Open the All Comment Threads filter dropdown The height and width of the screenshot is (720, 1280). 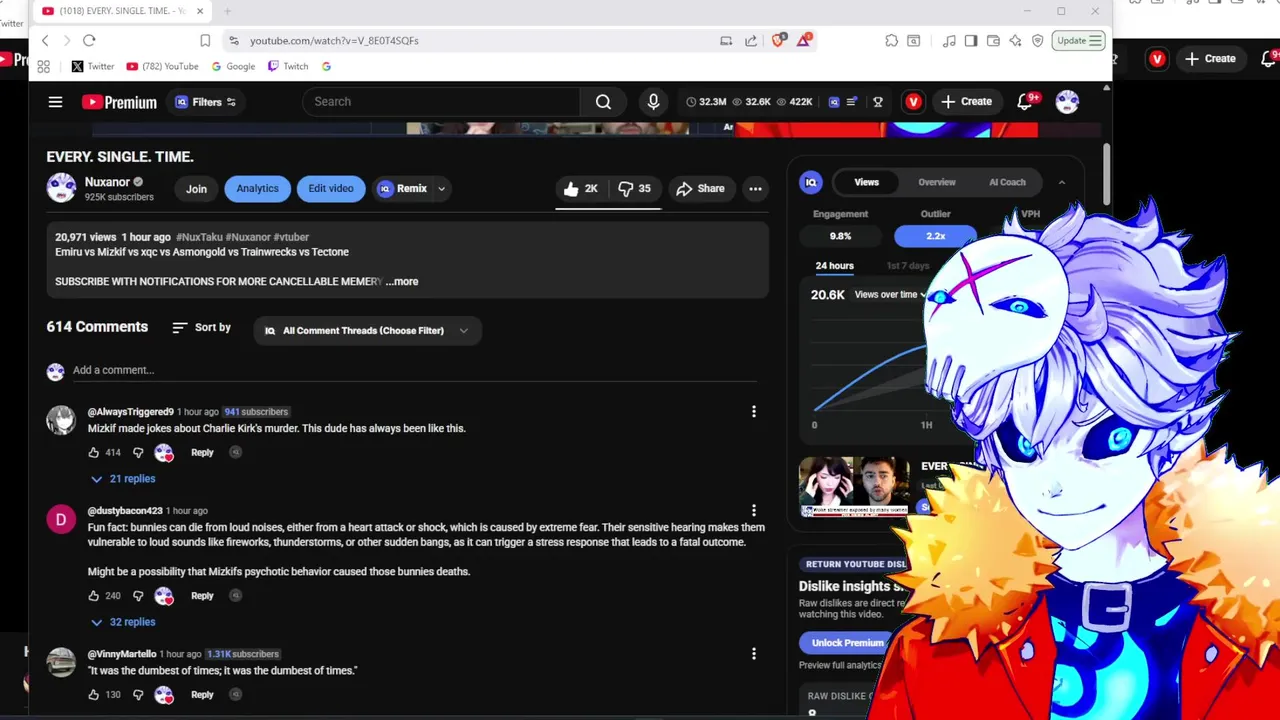click(x=367, y=330)
